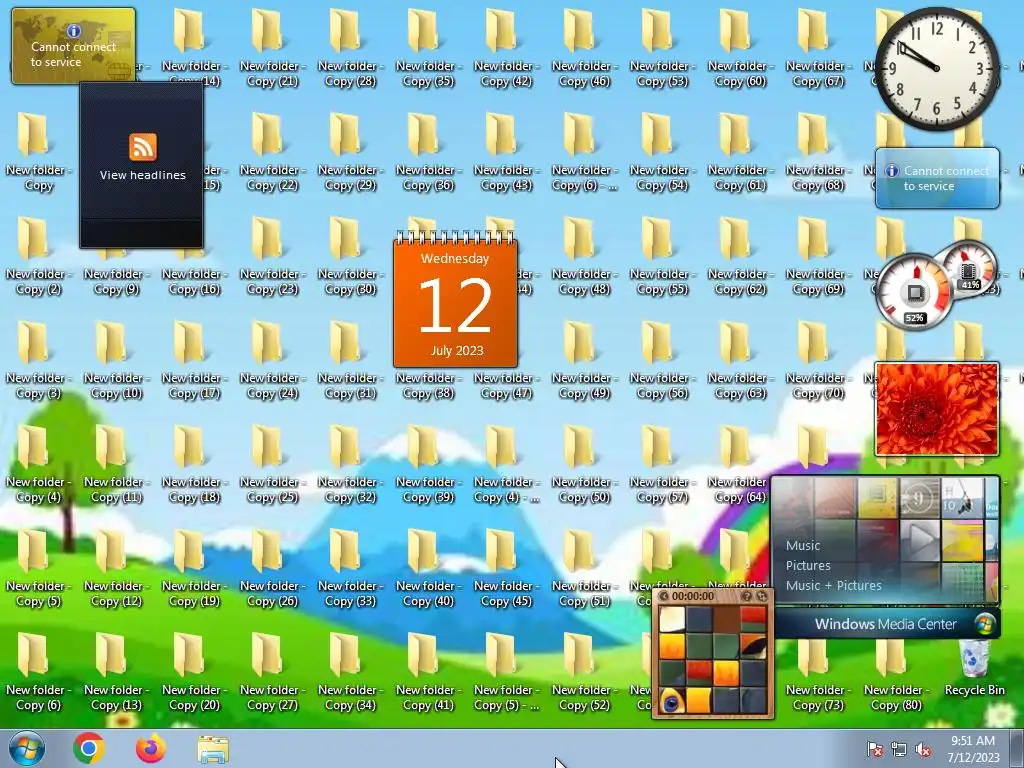Open the Start menu orb
The height and width of the screenshot is (768, 1024).
click(x=26, y=748)
